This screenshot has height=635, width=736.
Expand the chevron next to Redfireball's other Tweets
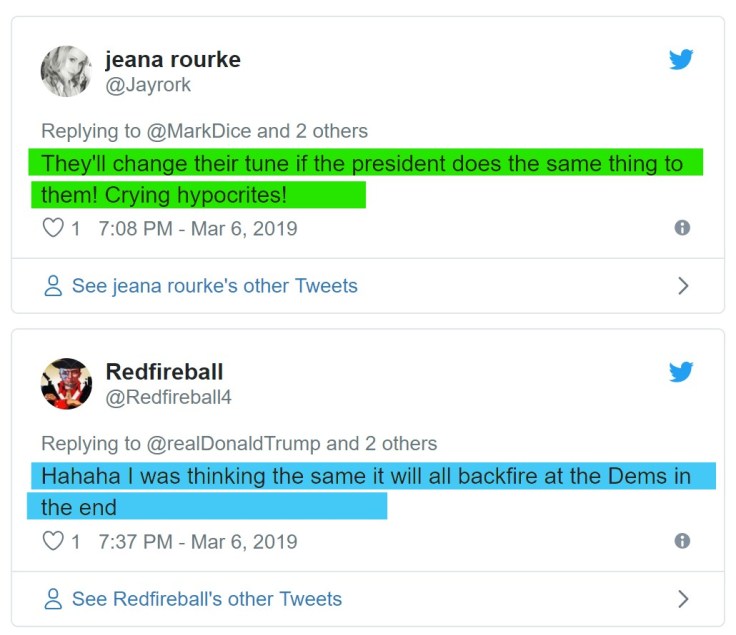click(683, 599)
